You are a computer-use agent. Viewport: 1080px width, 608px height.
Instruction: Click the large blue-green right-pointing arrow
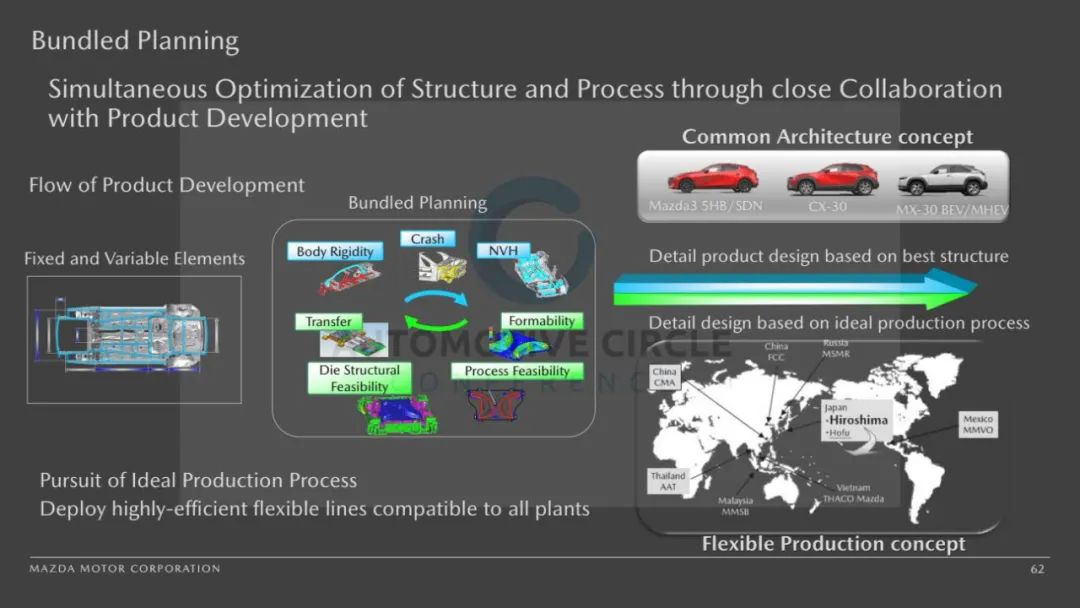coord(795,288)
